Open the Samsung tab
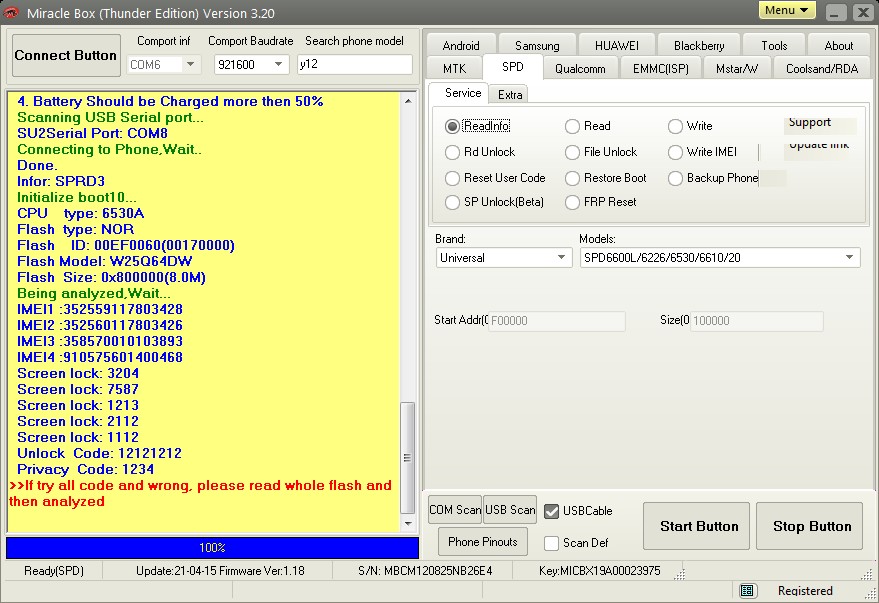This screenshot has width=879, height=603. [537, 45]
